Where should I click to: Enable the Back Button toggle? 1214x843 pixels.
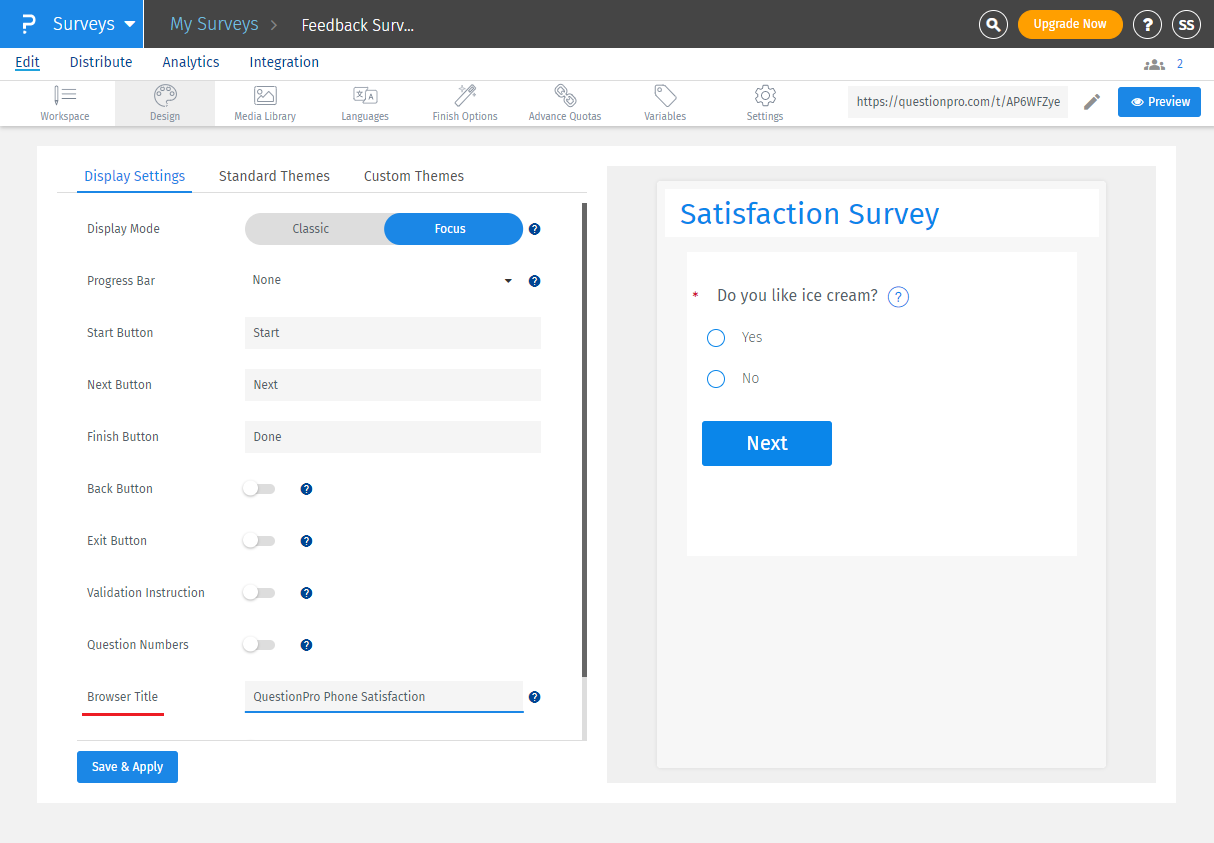(x=259, y=489)
